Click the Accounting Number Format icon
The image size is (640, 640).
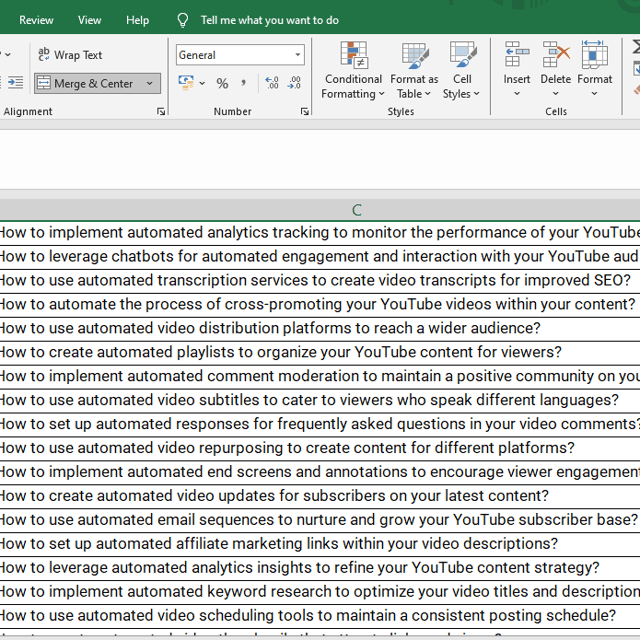click(186, 83)
